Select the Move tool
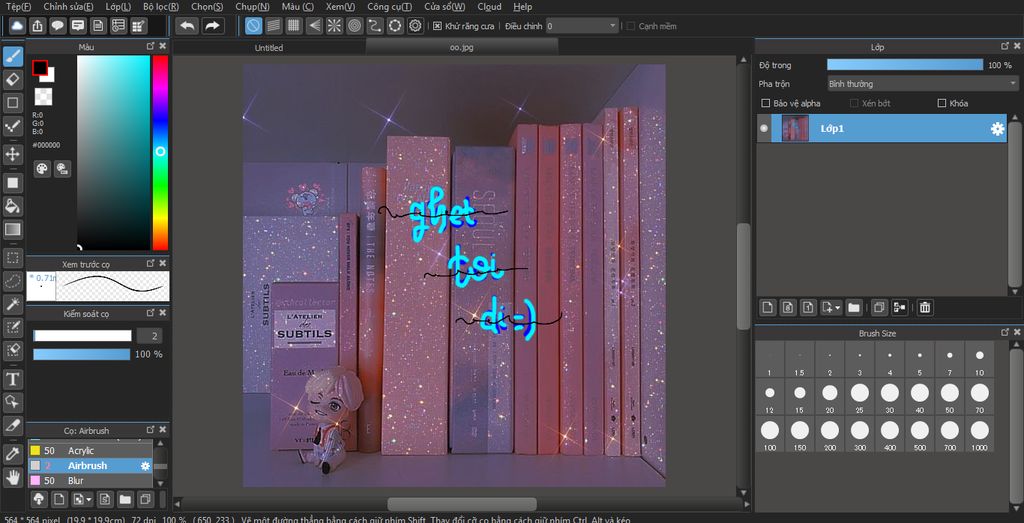The width and height of the screenshot is (1024, 523). point(12,155)
